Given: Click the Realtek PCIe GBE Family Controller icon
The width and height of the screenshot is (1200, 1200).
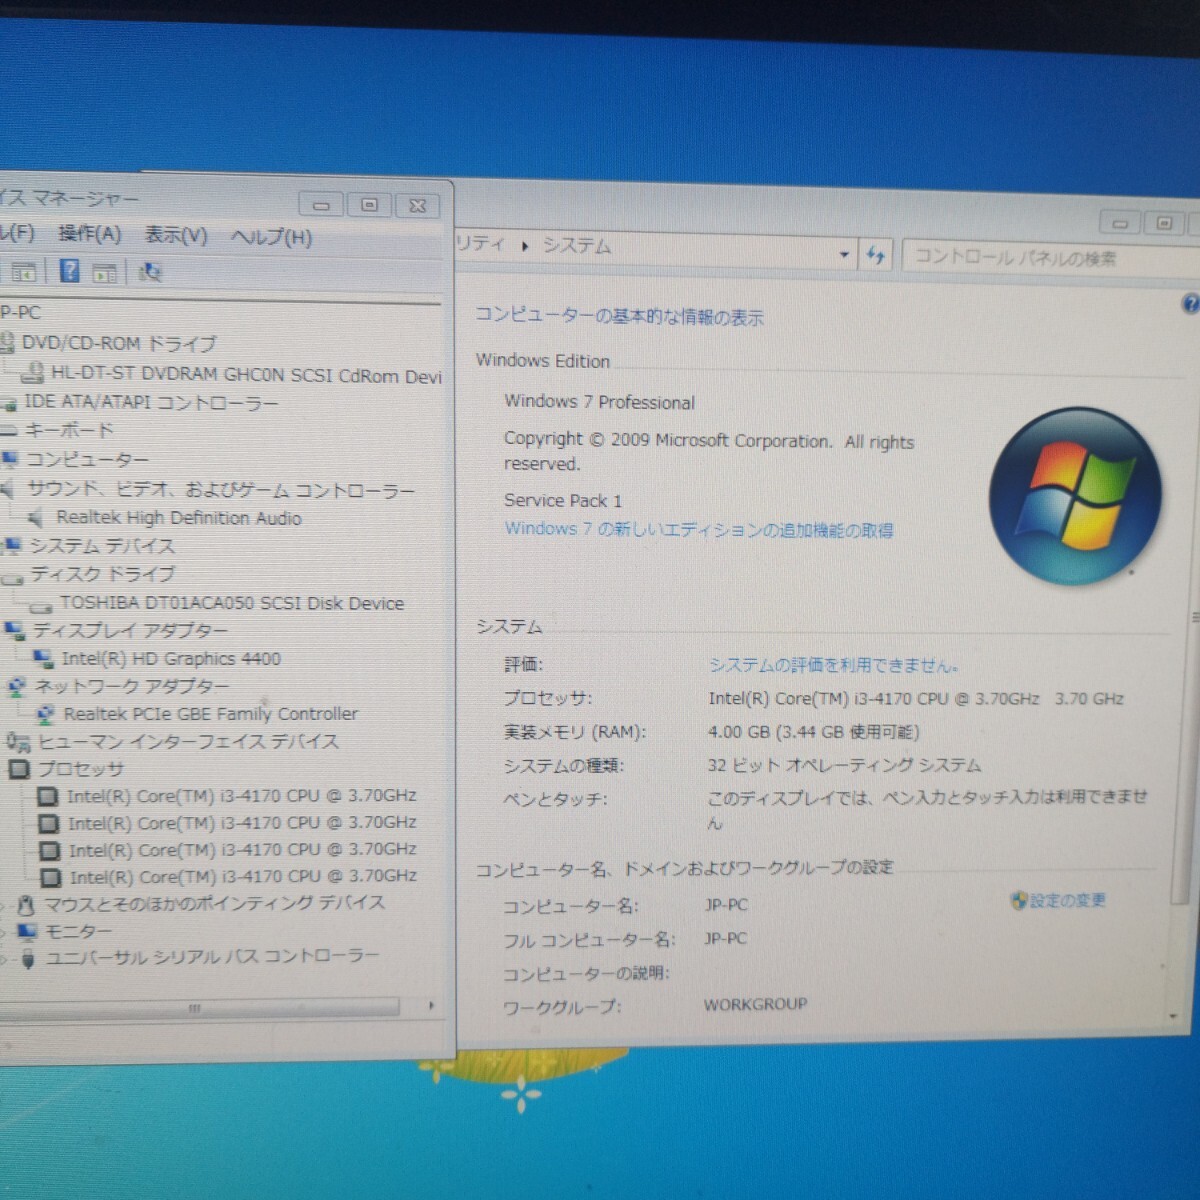Looking at the screenshot, I should [44, 714].
